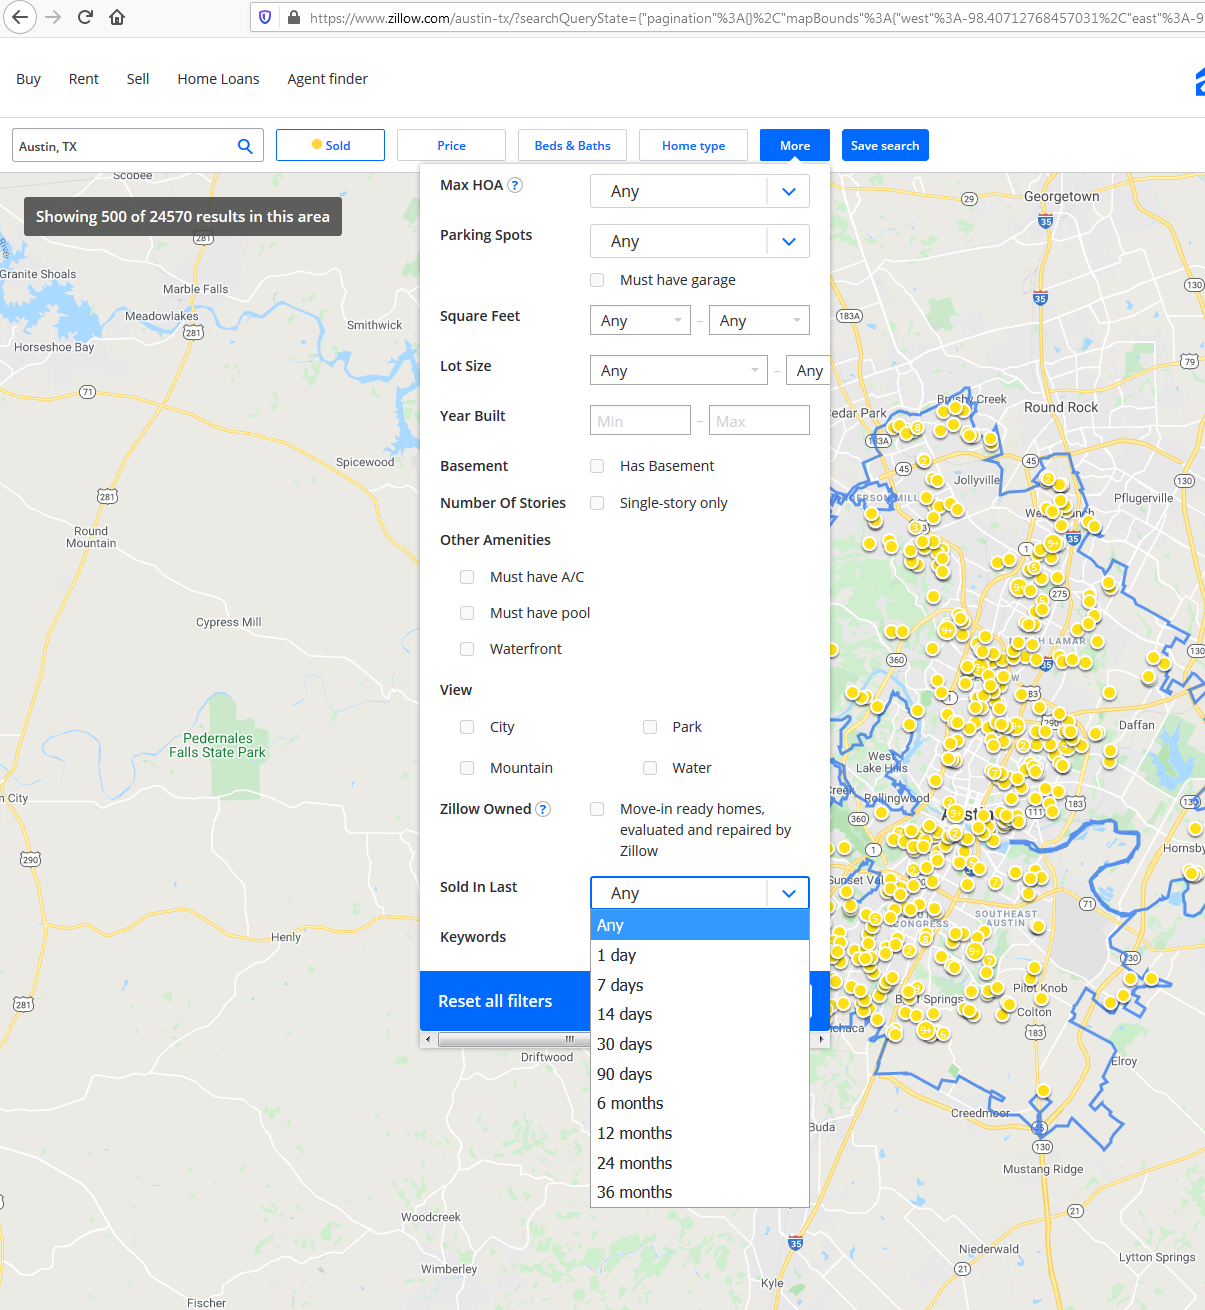Click Reset all filters
1205x1310 pixels.
[x=495, y=1001]
